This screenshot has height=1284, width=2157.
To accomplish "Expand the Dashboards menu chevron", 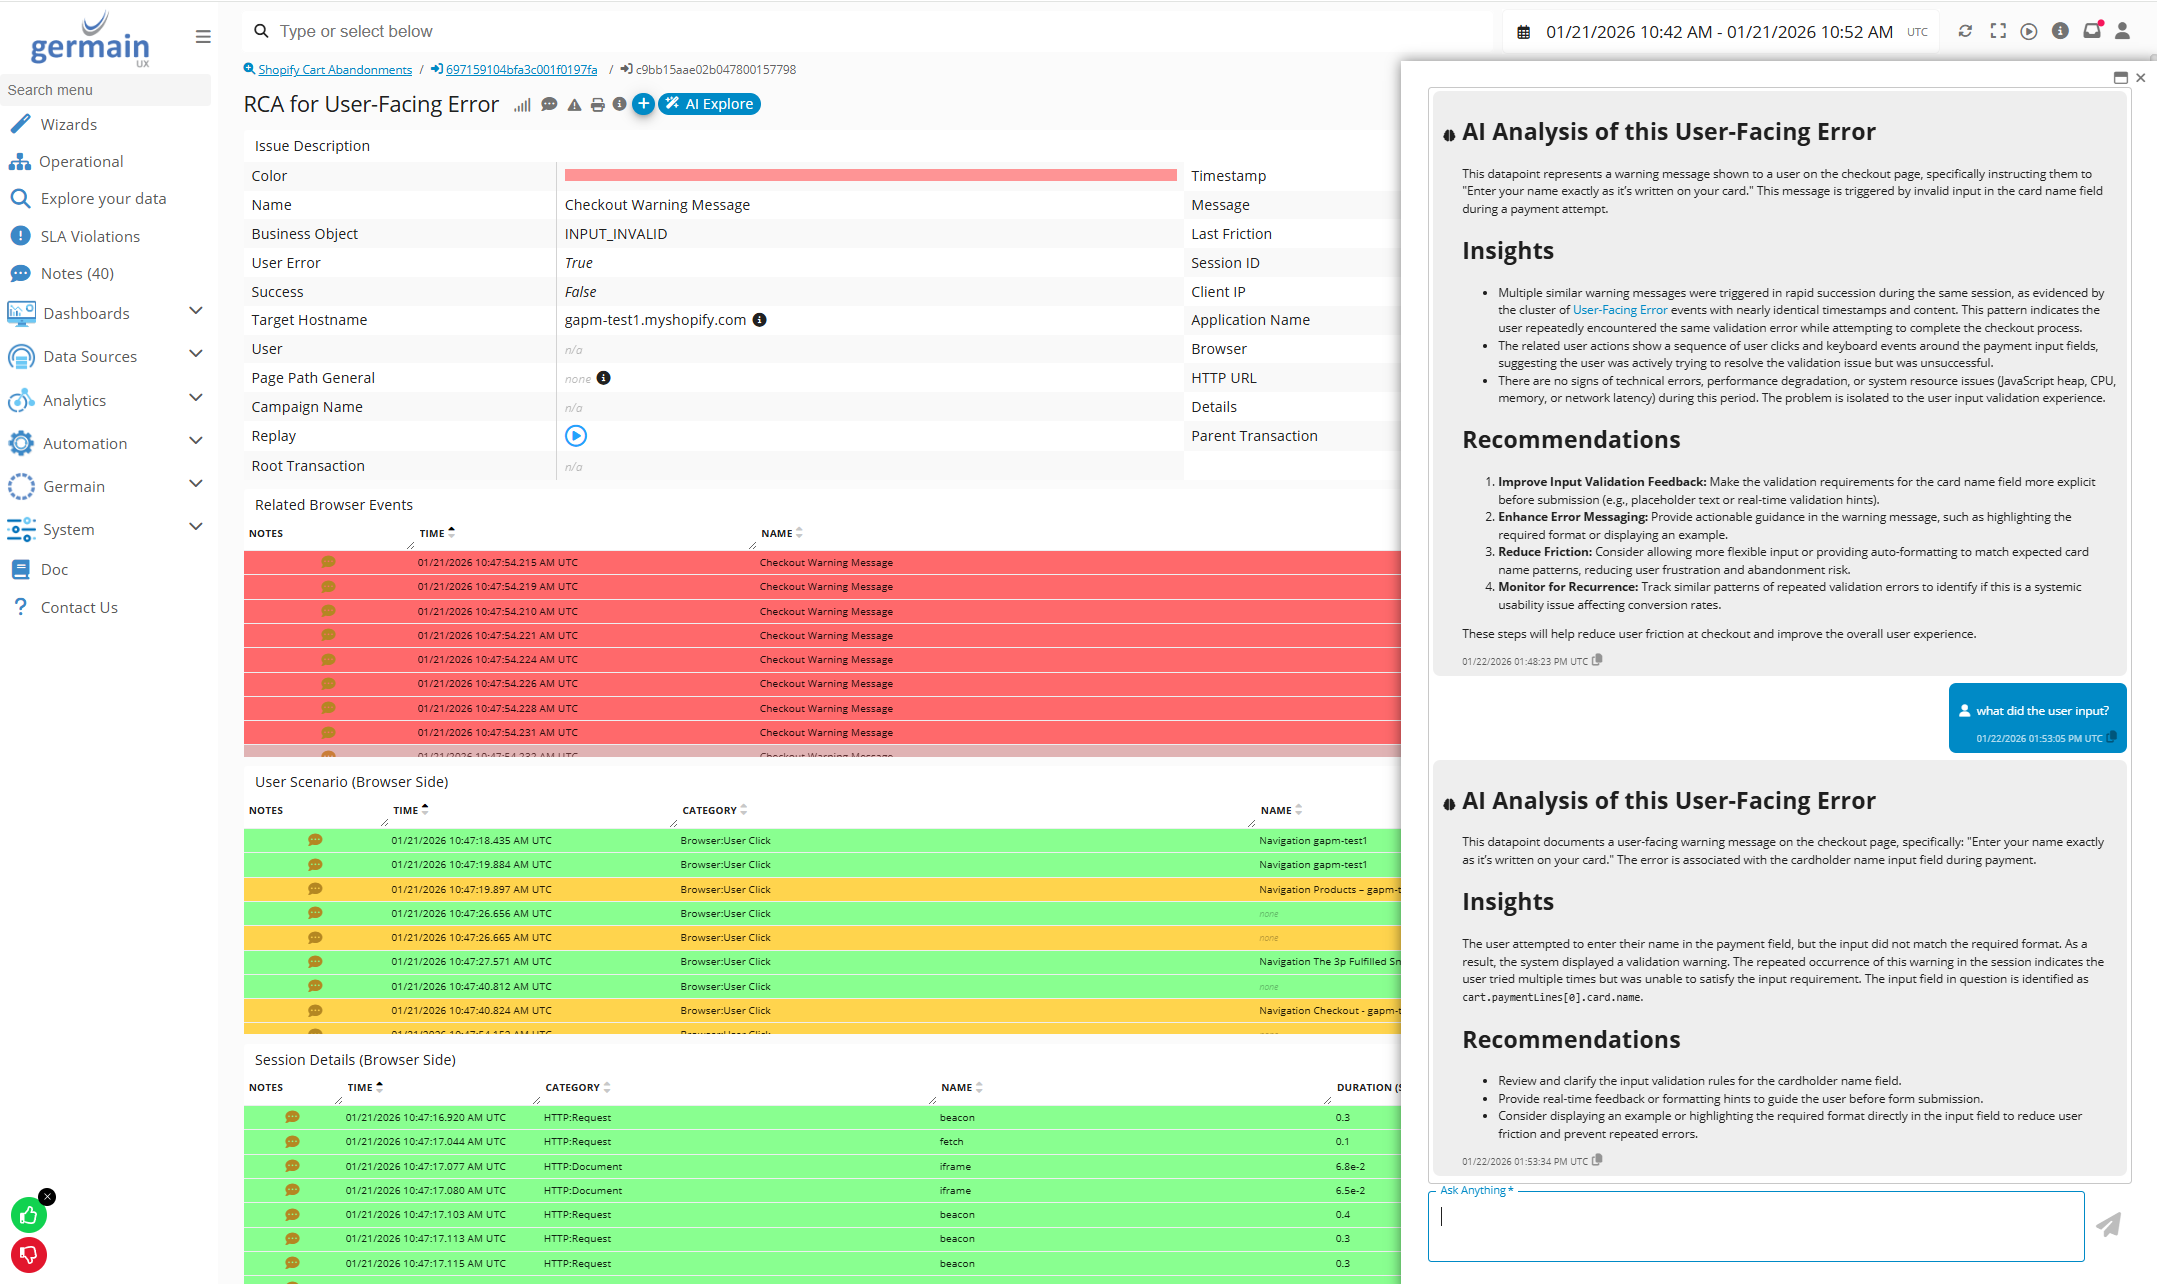I will click(196, 312).
